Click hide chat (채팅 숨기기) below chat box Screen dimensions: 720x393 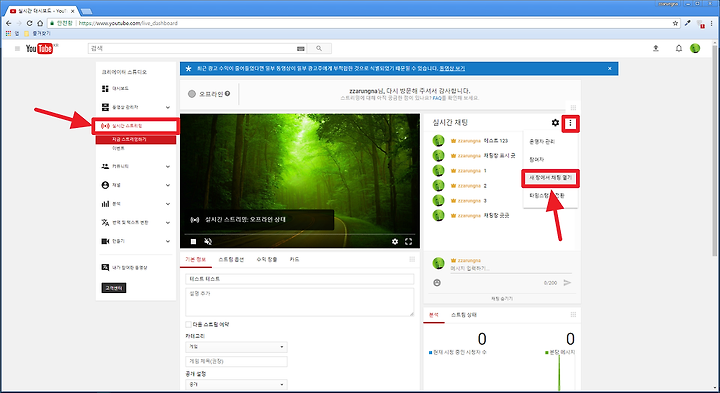click(501, 298)
